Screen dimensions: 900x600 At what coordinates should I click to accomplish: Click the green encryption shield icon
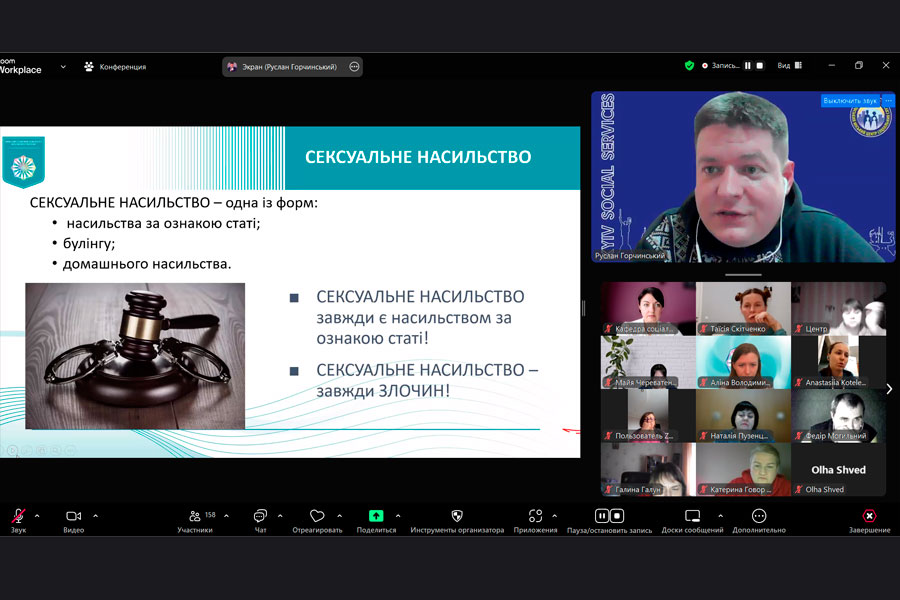click(x=689, y=65)
